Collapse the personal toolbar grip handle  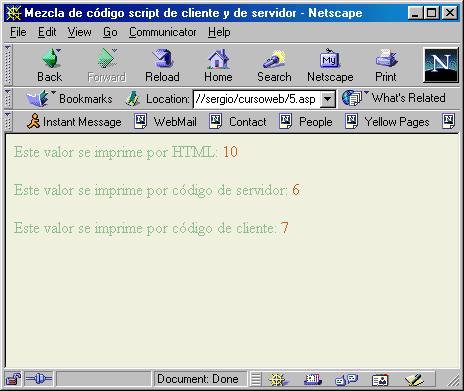[8, 121]
